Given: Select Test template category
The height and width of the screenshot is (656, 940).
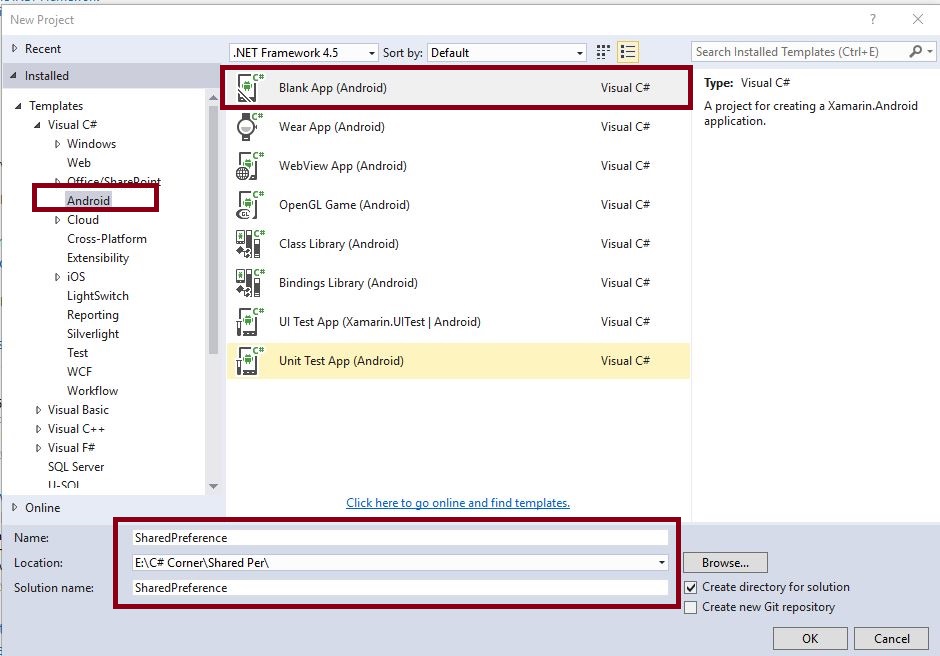Looking at the screenshot, I should coord(77,353).
